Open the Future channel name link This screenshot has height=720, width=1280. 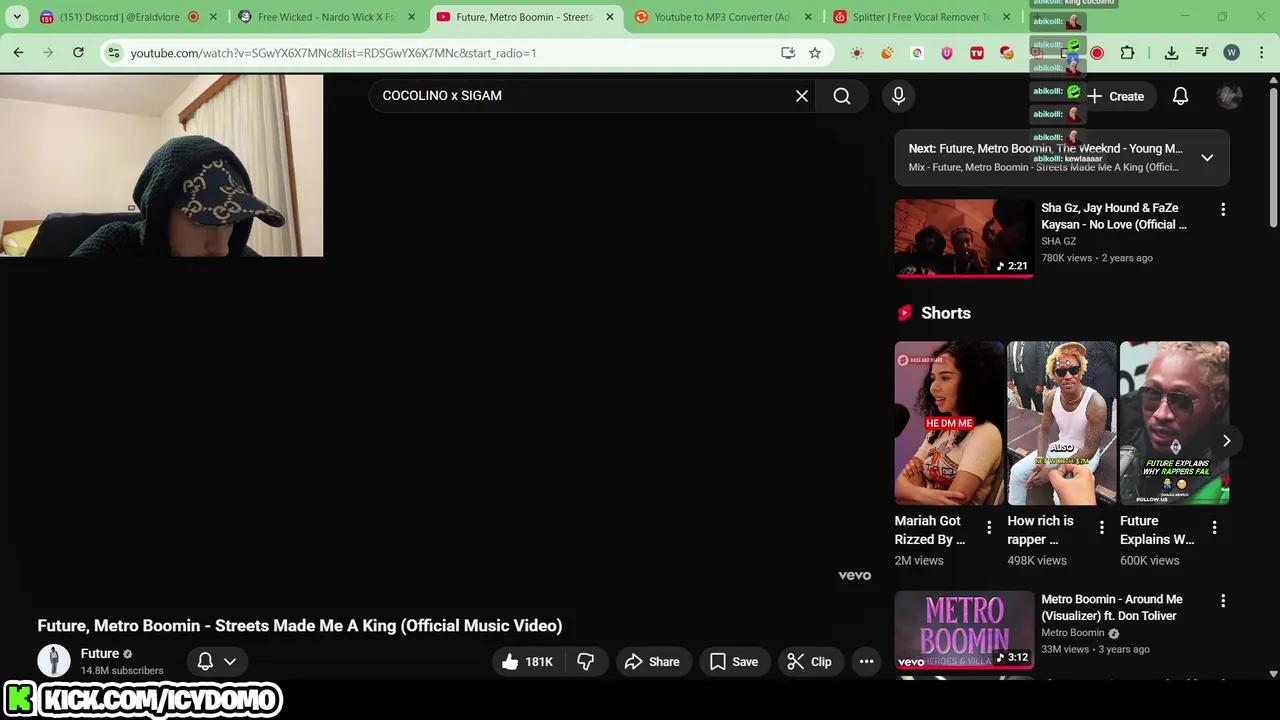point(100,654)
